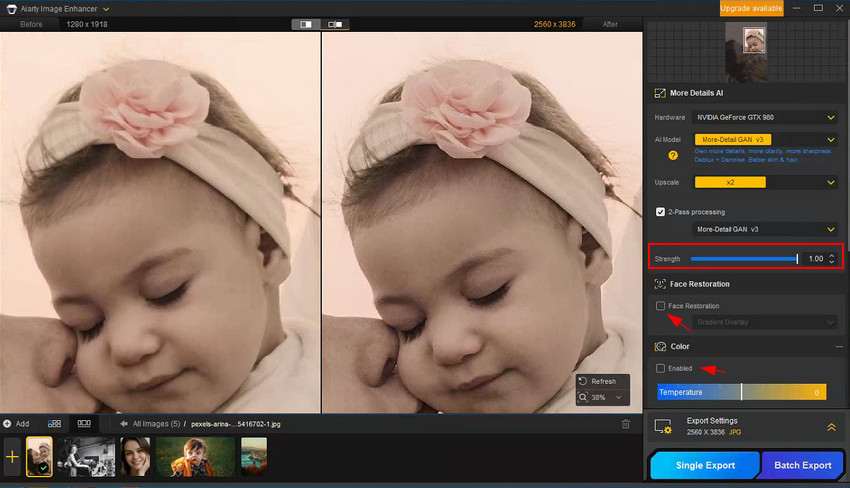Open the Gradient Overlay dropdown
Image resolution: width=850 pixels, height=488 pixels.
pyautogui.click(x=765, y=322)
